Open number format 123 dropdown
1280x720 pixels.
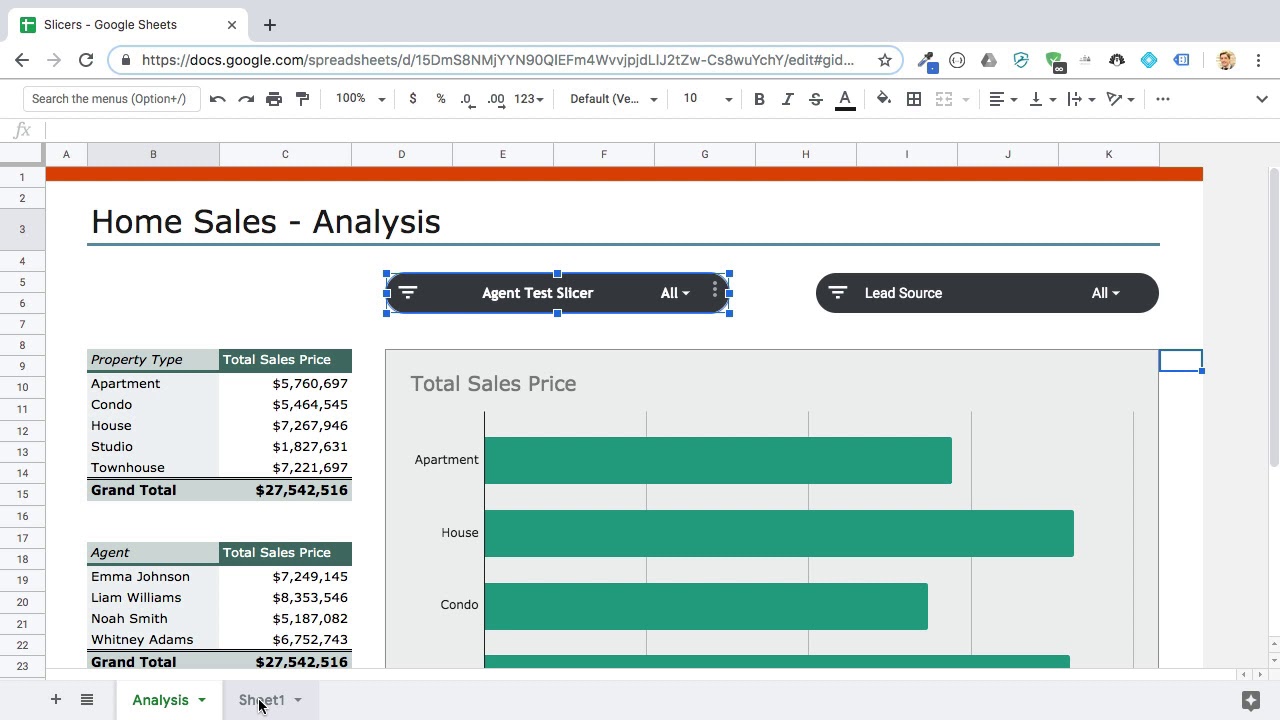(x=529, y=99)
